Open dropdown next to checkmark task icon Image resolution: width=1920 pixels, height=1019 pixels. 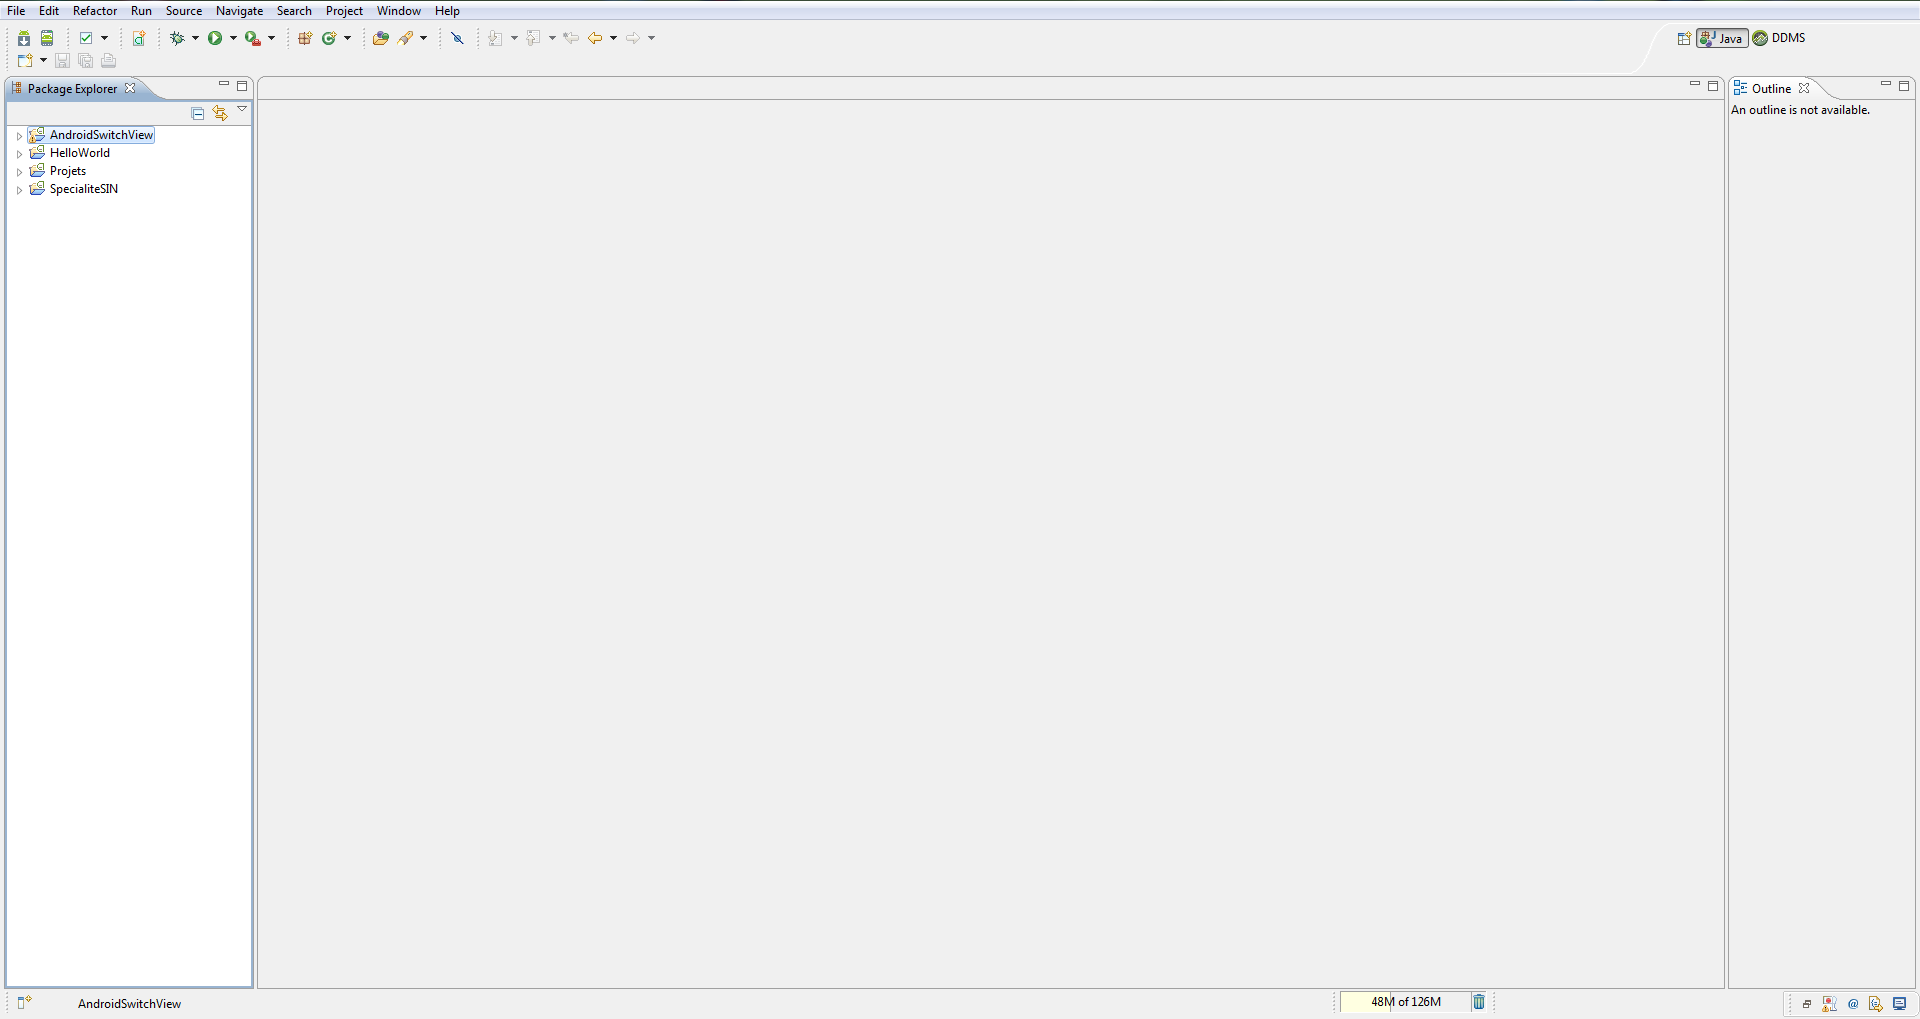pos(104,38)
